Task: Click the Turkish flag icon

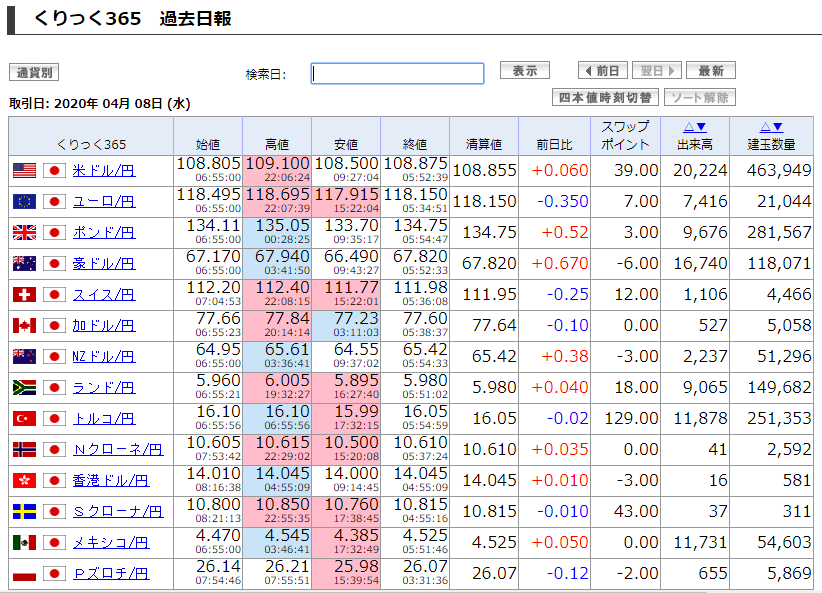Action: (x=24, y=418)
